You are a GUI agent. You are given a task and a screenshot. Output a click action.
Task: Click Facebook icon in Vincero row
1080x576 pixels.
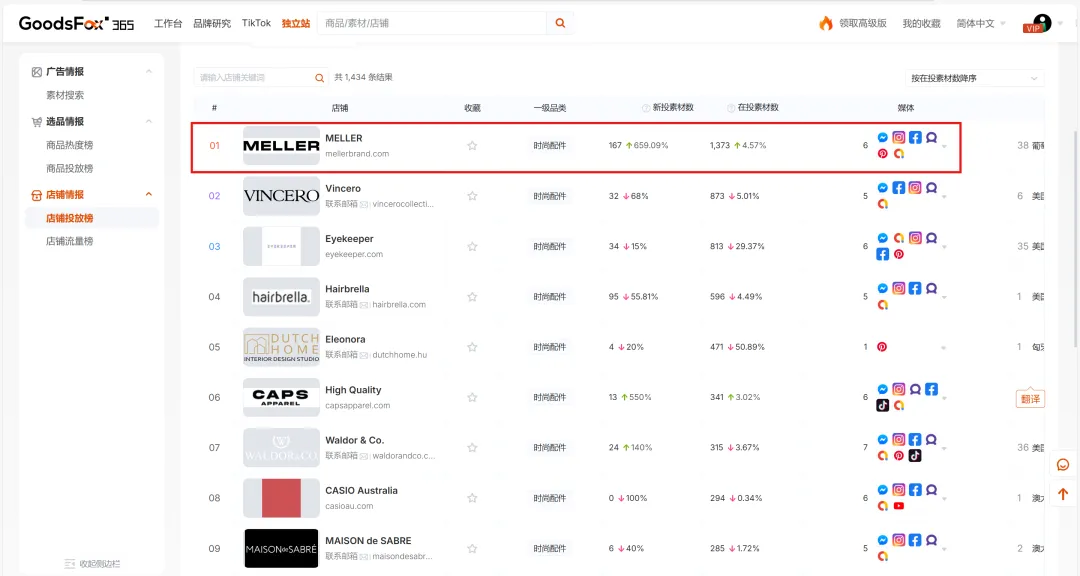point(898,187)
